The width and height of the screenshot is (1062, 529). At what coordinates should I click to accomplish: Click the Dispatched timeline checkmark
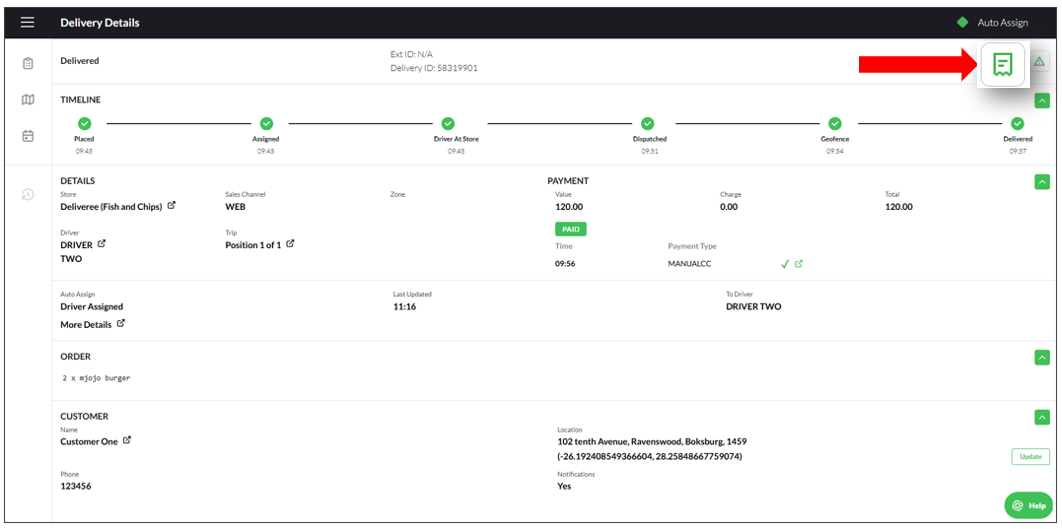pos(647,123)
